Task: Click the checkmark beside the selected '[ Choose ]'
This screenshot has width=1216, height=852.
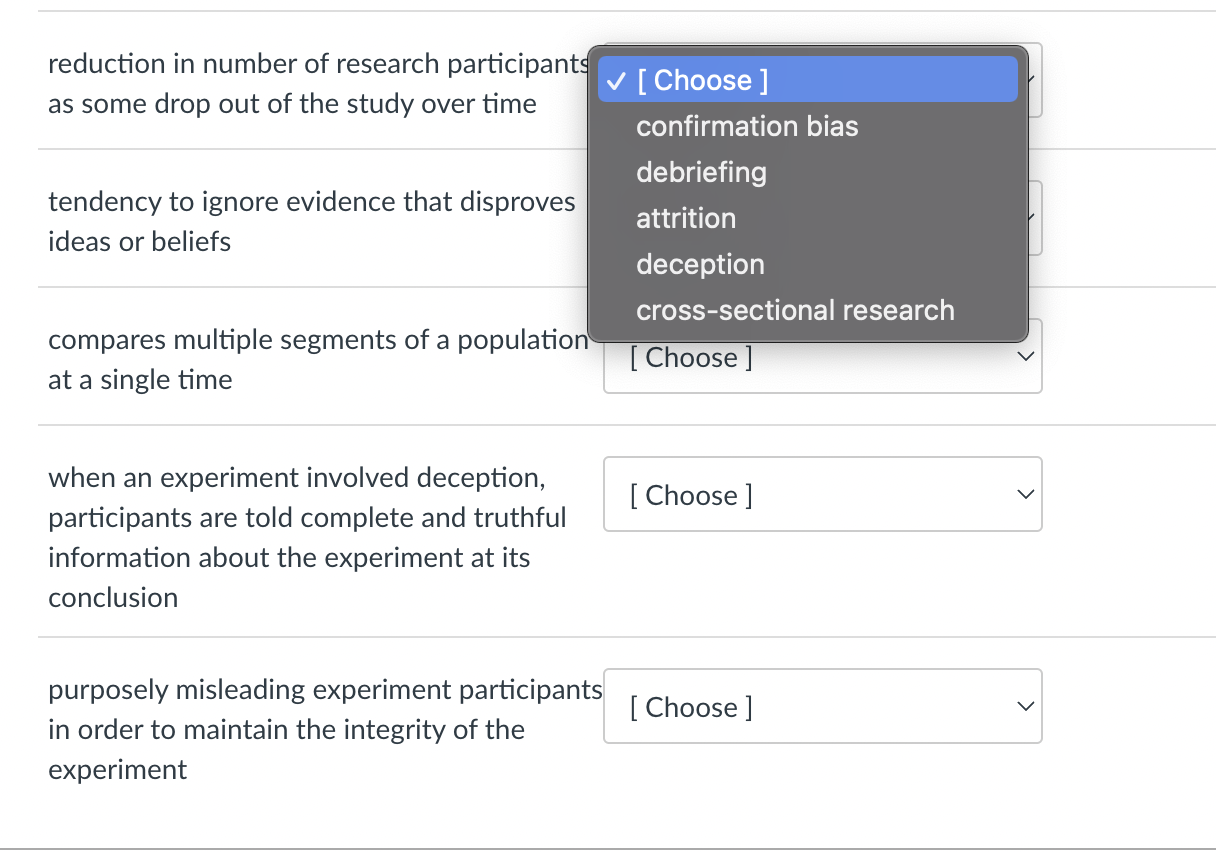Action: point(617,80)
